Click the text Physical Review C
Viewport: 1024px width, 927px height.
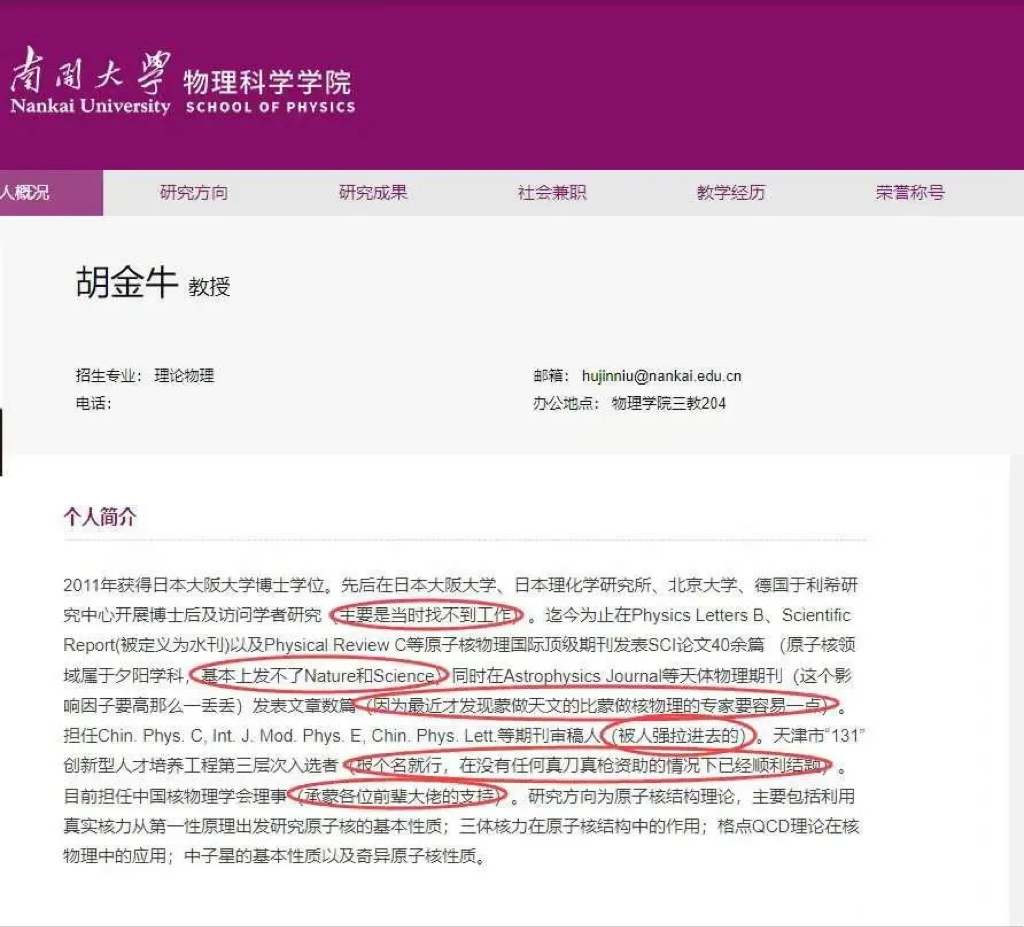(335, 645)
